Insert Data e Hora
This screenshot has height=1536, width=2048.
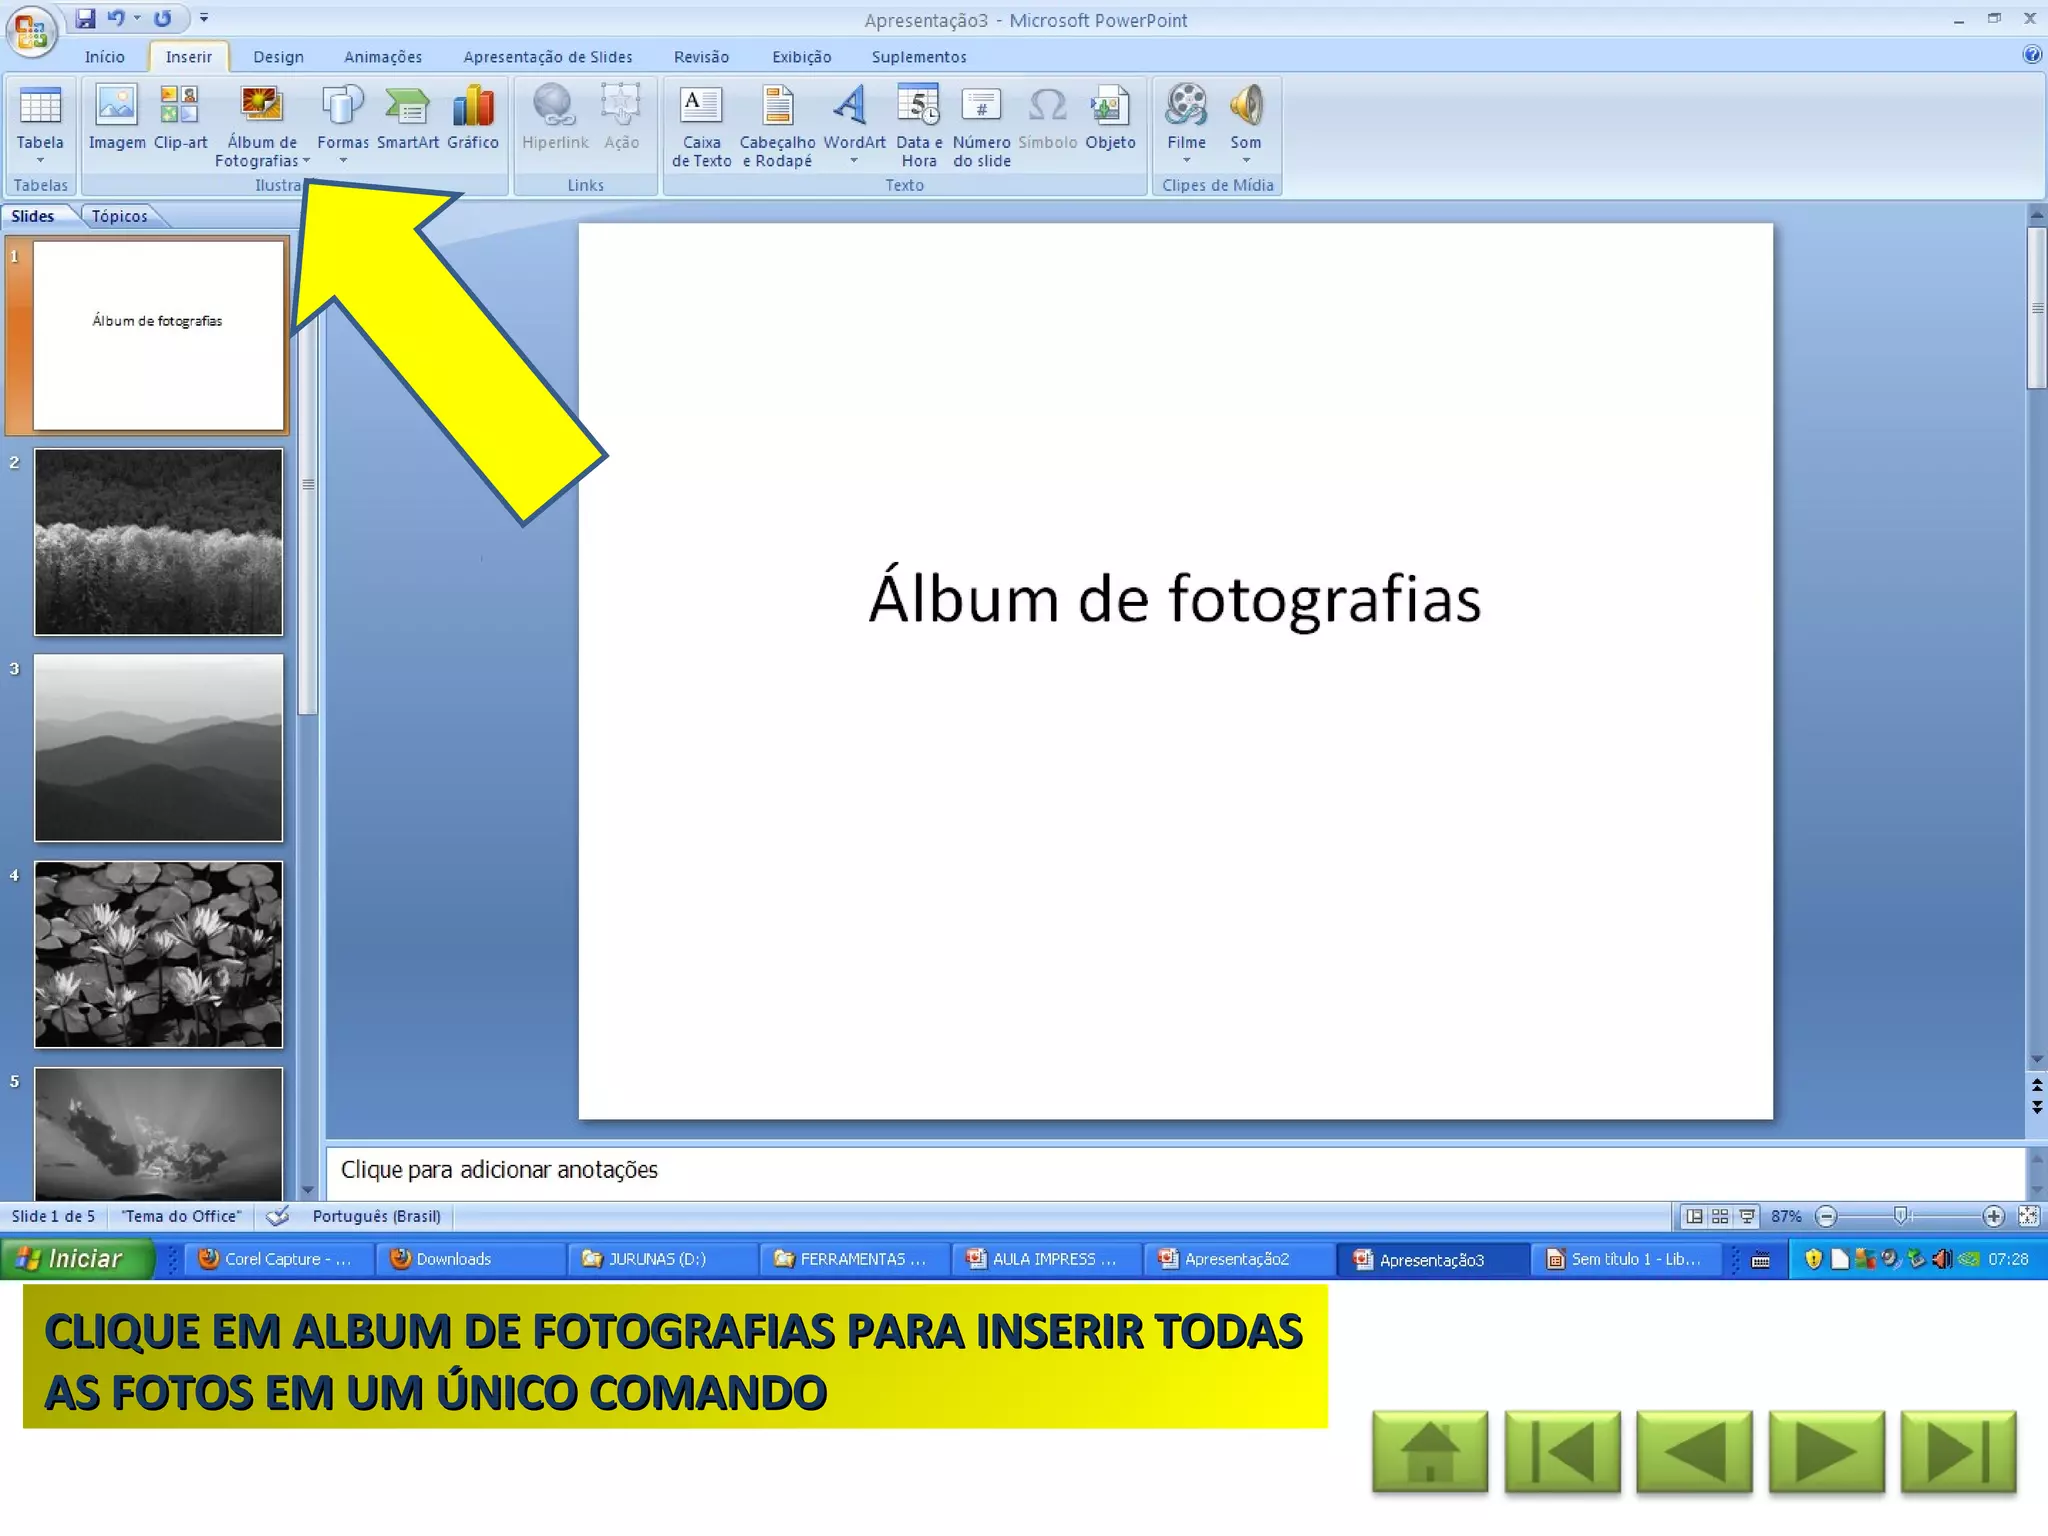tap(918, 125)
